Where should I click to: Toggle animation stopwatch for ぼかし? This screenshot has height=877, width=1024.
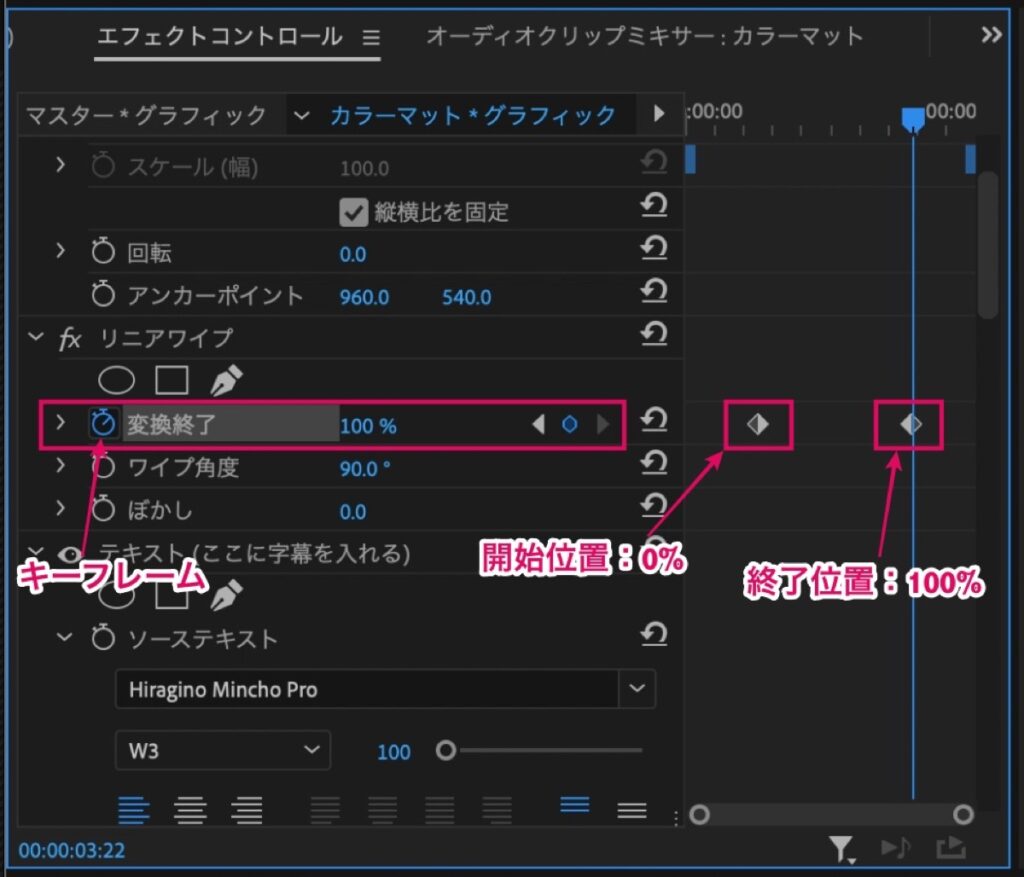point(103,509)
